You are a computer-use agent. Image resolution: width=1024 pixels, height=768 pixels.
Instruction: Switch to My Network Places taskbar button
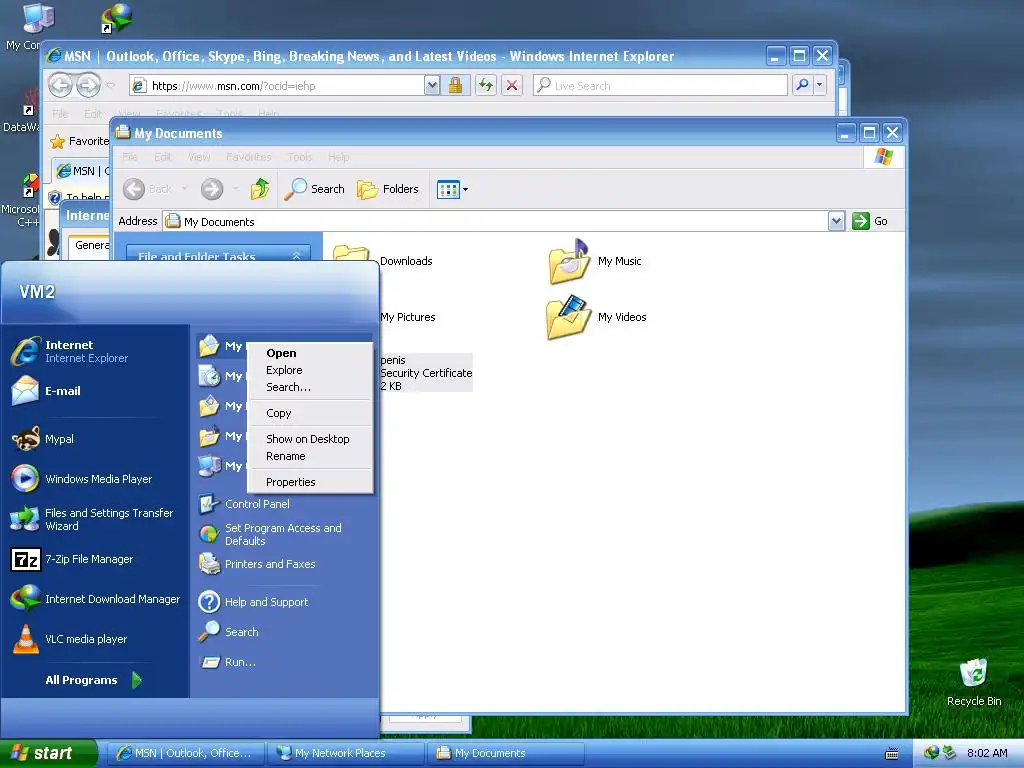(345, 753)
